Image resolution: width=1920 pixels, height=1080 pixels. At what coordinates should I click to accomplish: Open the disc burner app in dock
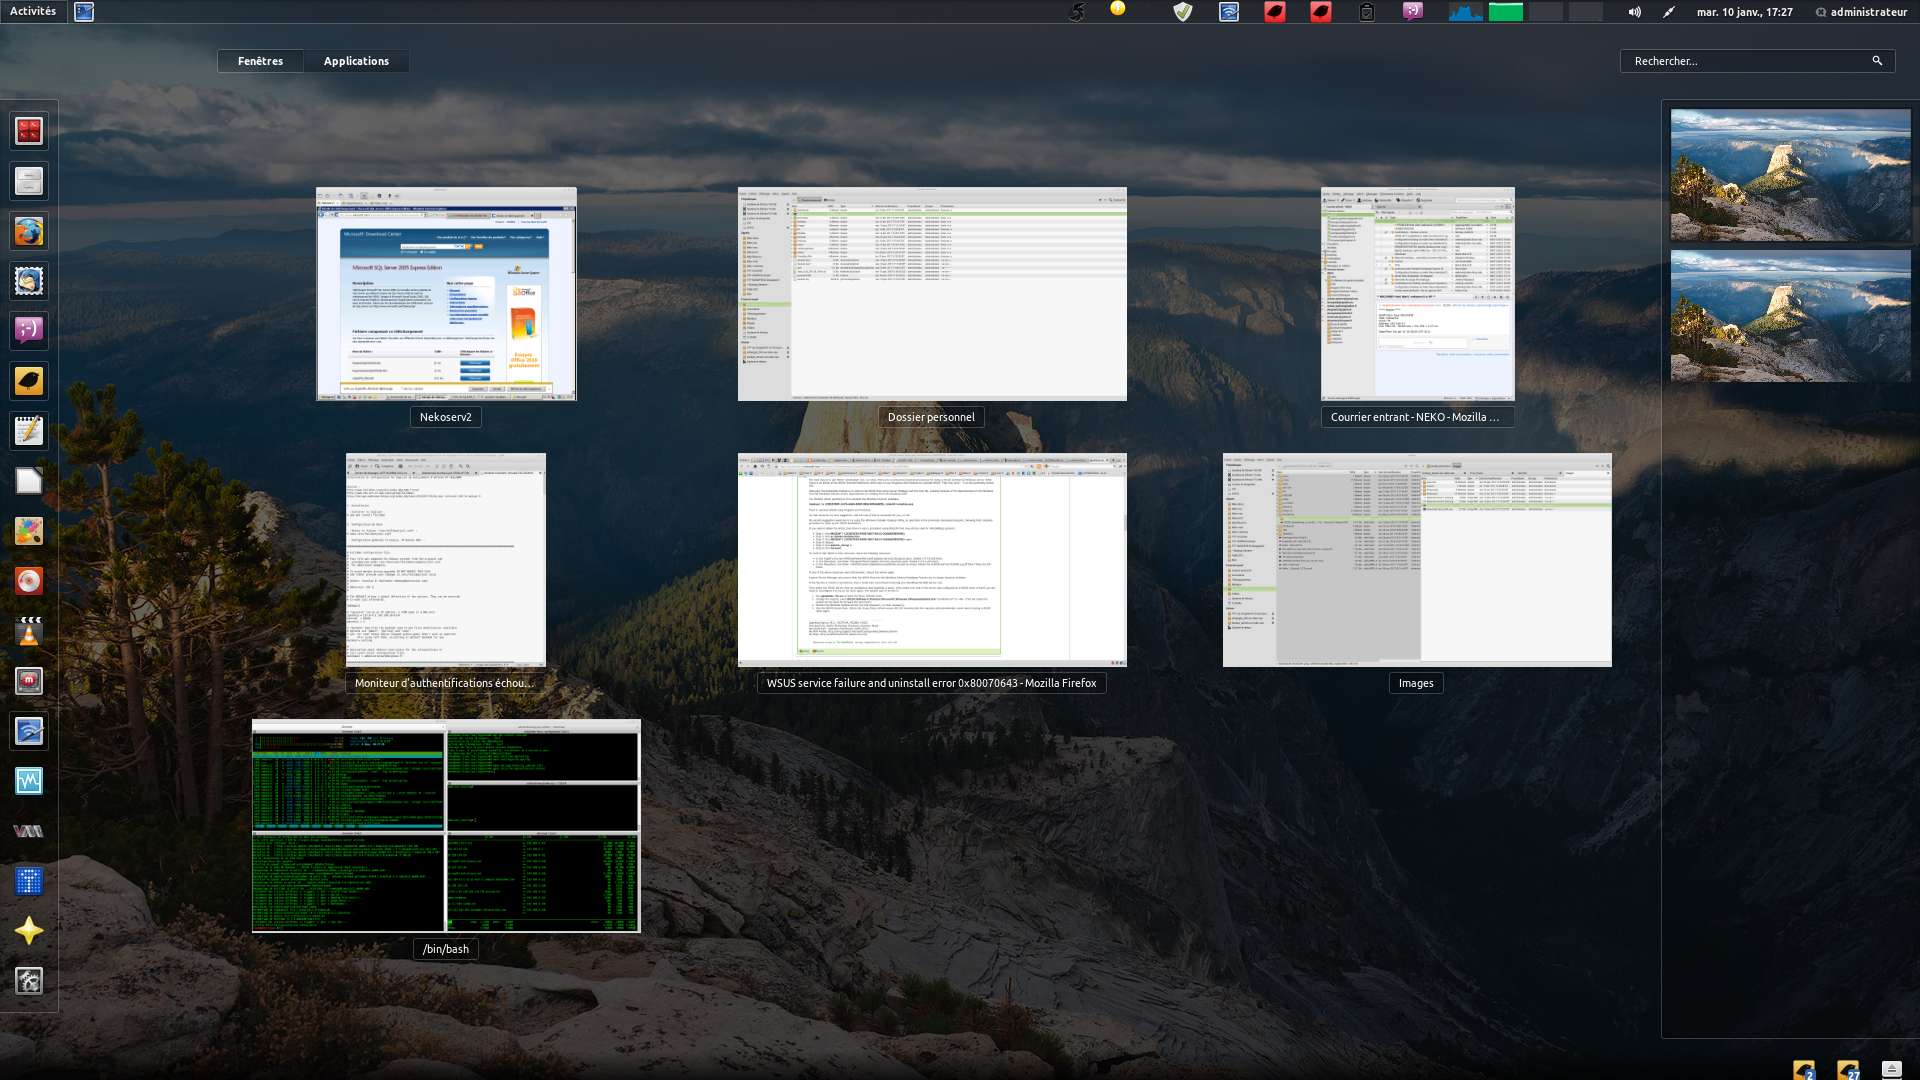(x=29, y=581)
